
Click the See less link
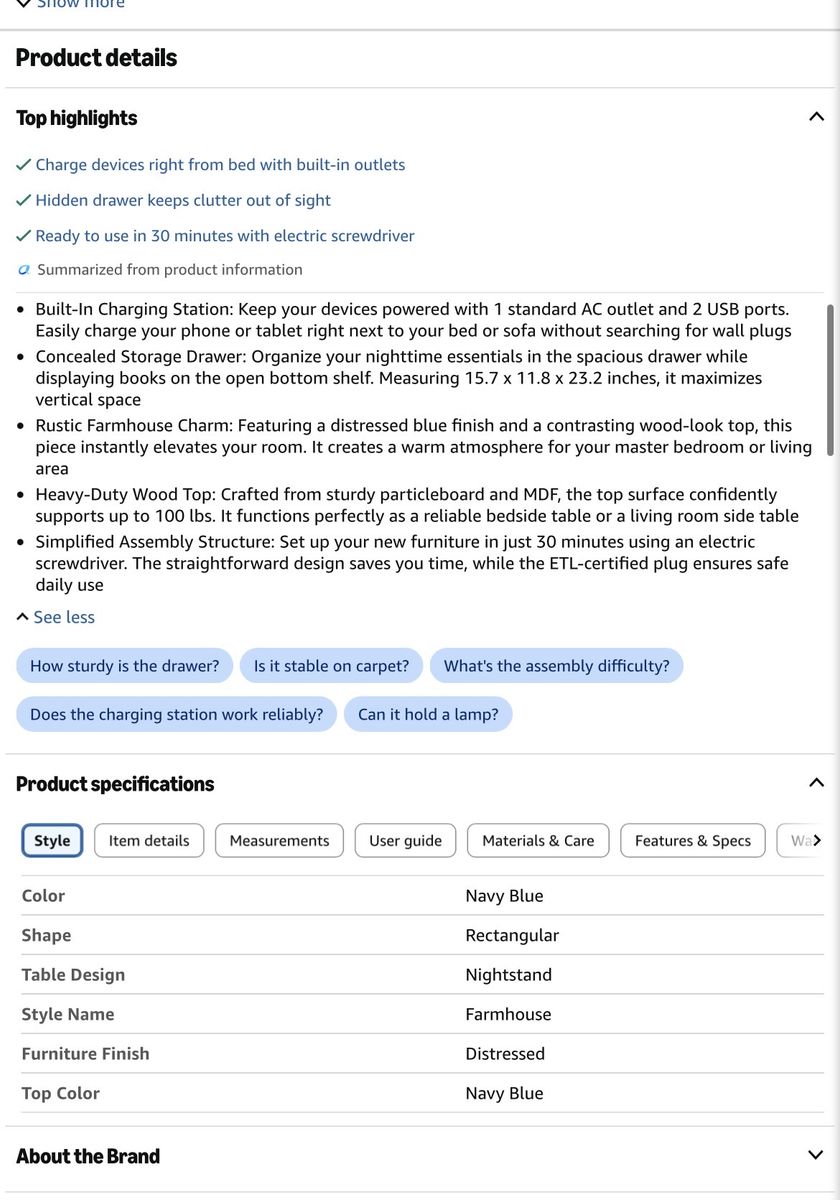56,617
